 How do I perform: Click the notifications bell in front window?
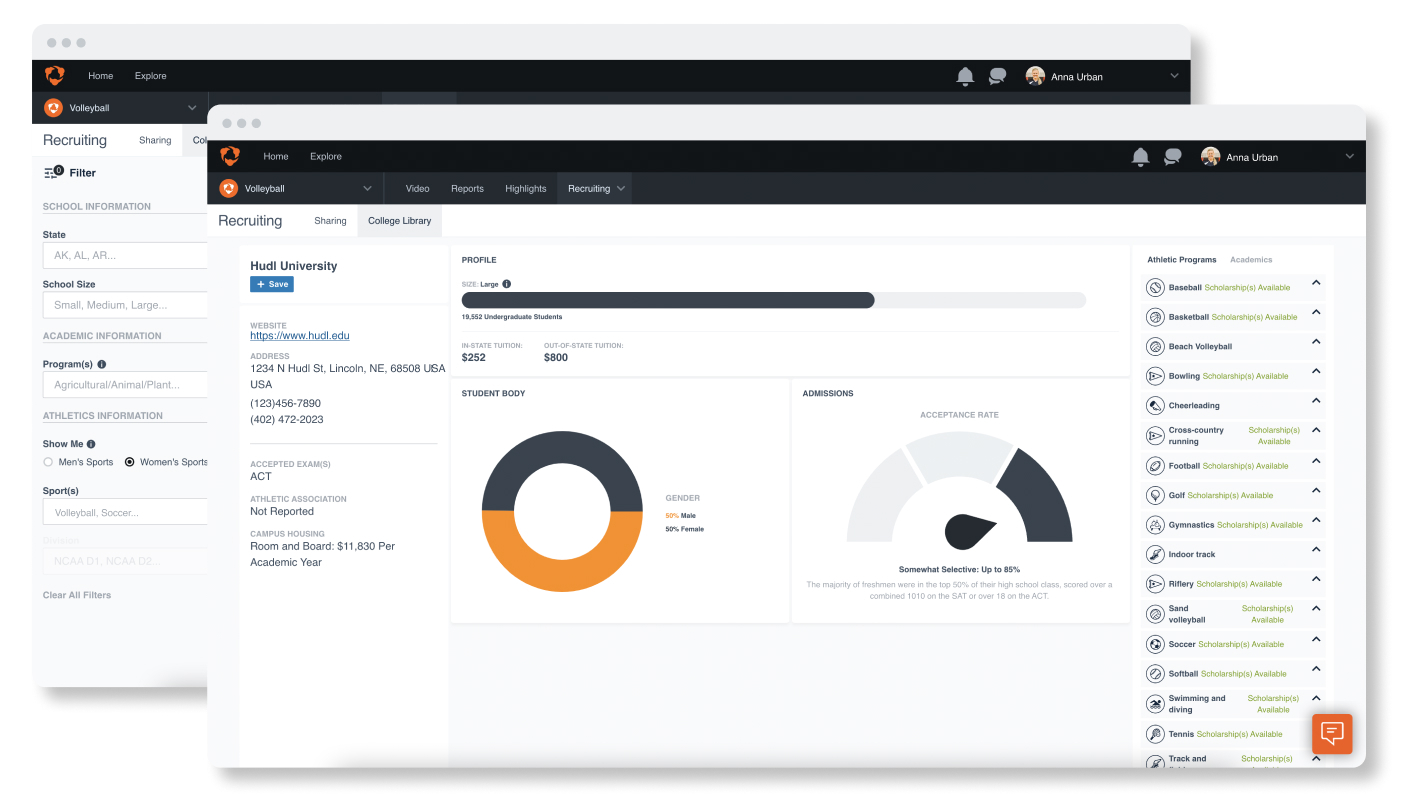(1140, 157)
